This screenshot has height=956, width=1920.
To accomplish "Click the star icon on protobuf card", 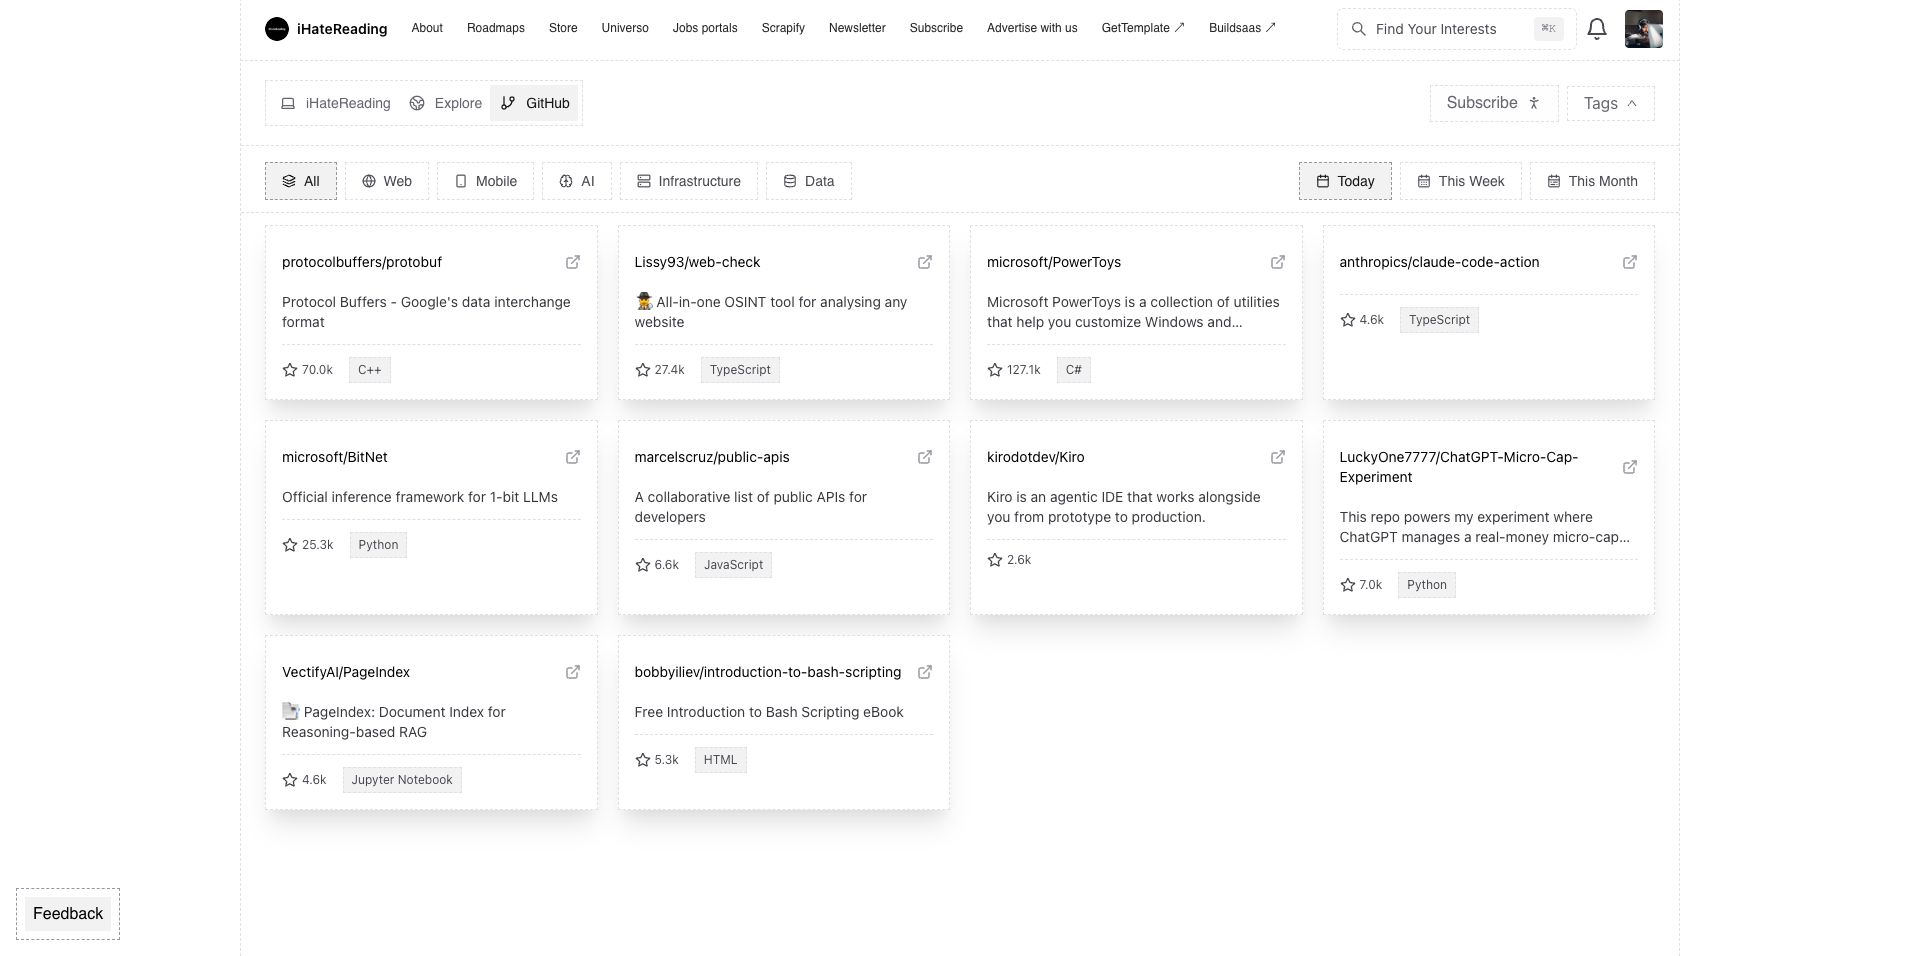I will pos(290,370).
